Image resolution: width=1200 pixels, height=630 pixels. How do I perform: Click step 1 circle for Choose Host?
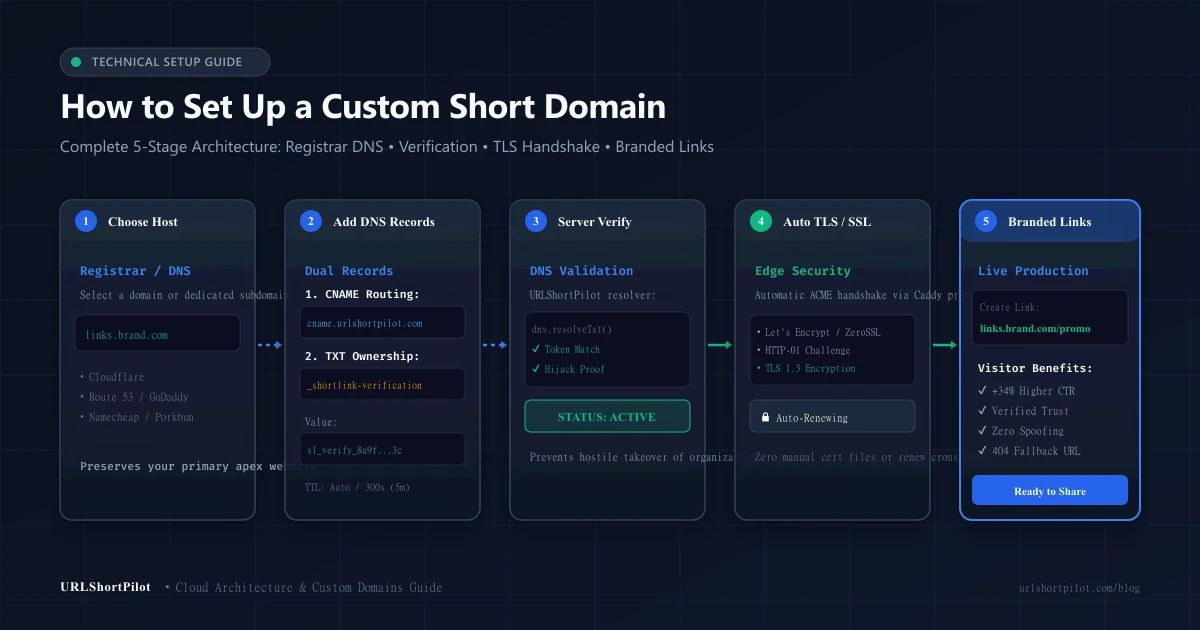(86, 221)
